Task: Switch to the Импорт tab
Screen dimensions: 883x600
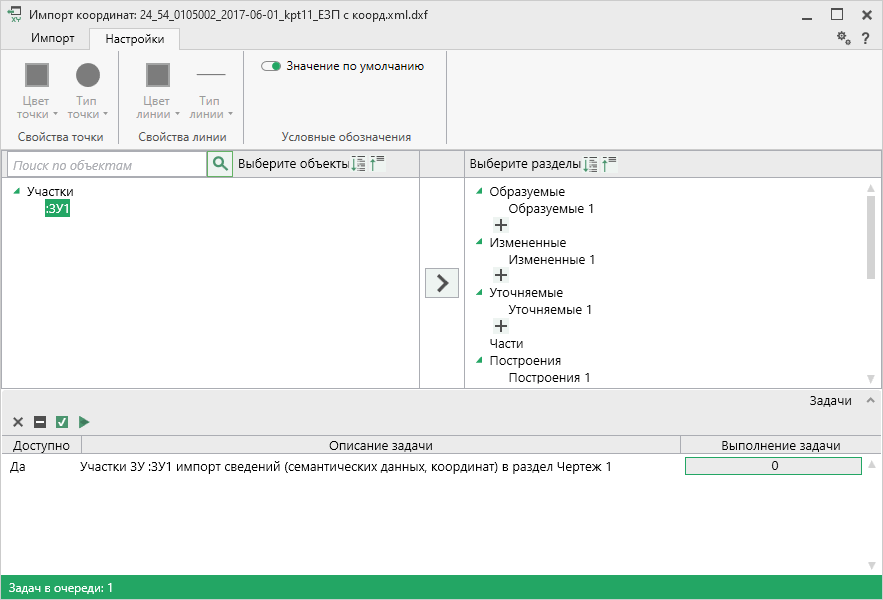Action: pyautogui.click(x=52, y=38)
